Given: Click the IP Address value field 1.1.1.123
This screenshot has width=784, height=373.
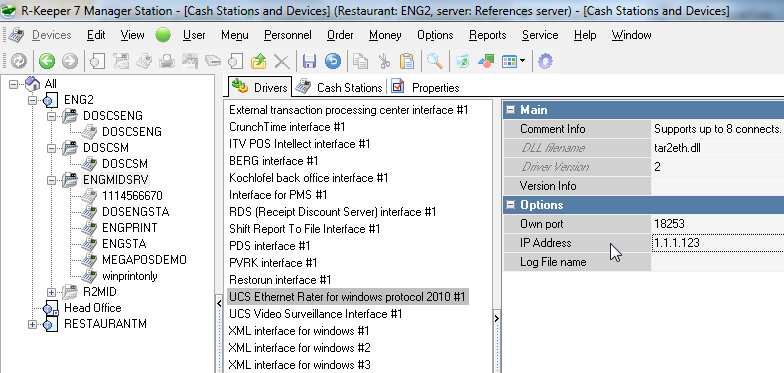Looking at the screenshot, I should (x=718, y=244).
